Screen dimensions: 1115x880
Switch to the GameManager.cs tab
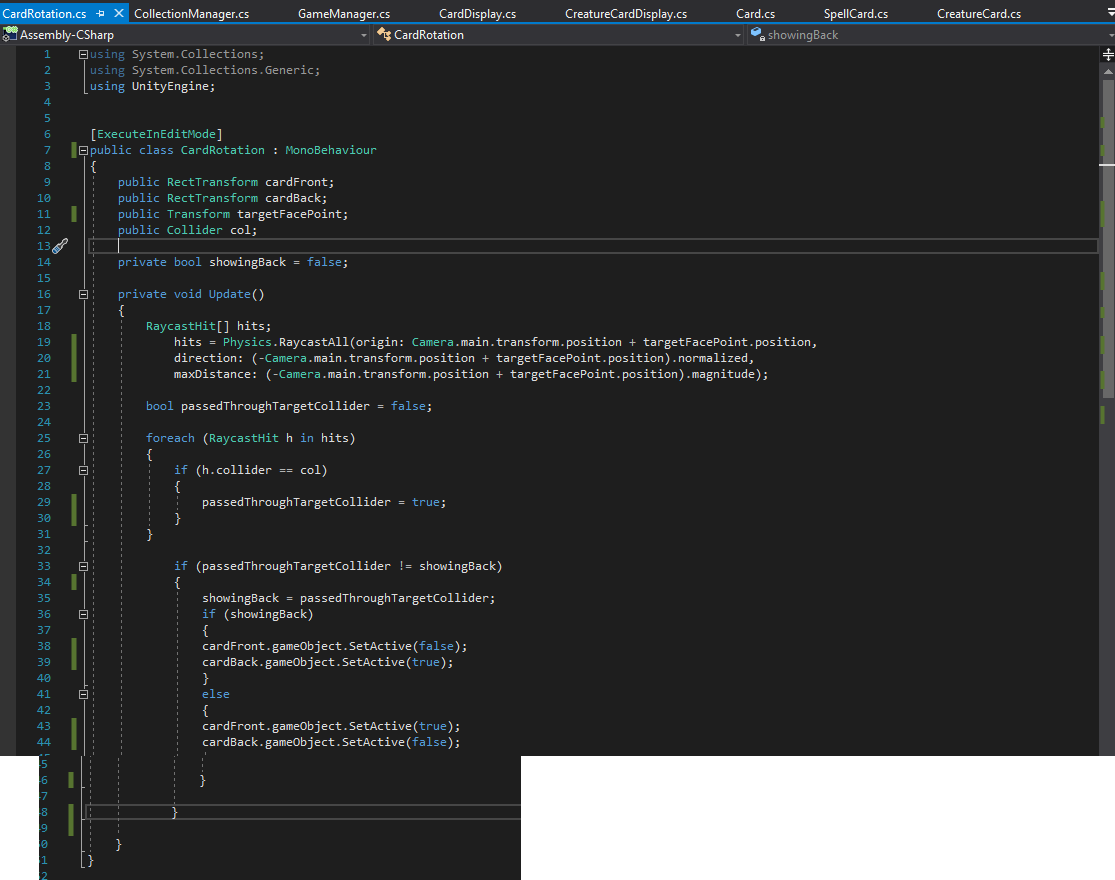344,14
